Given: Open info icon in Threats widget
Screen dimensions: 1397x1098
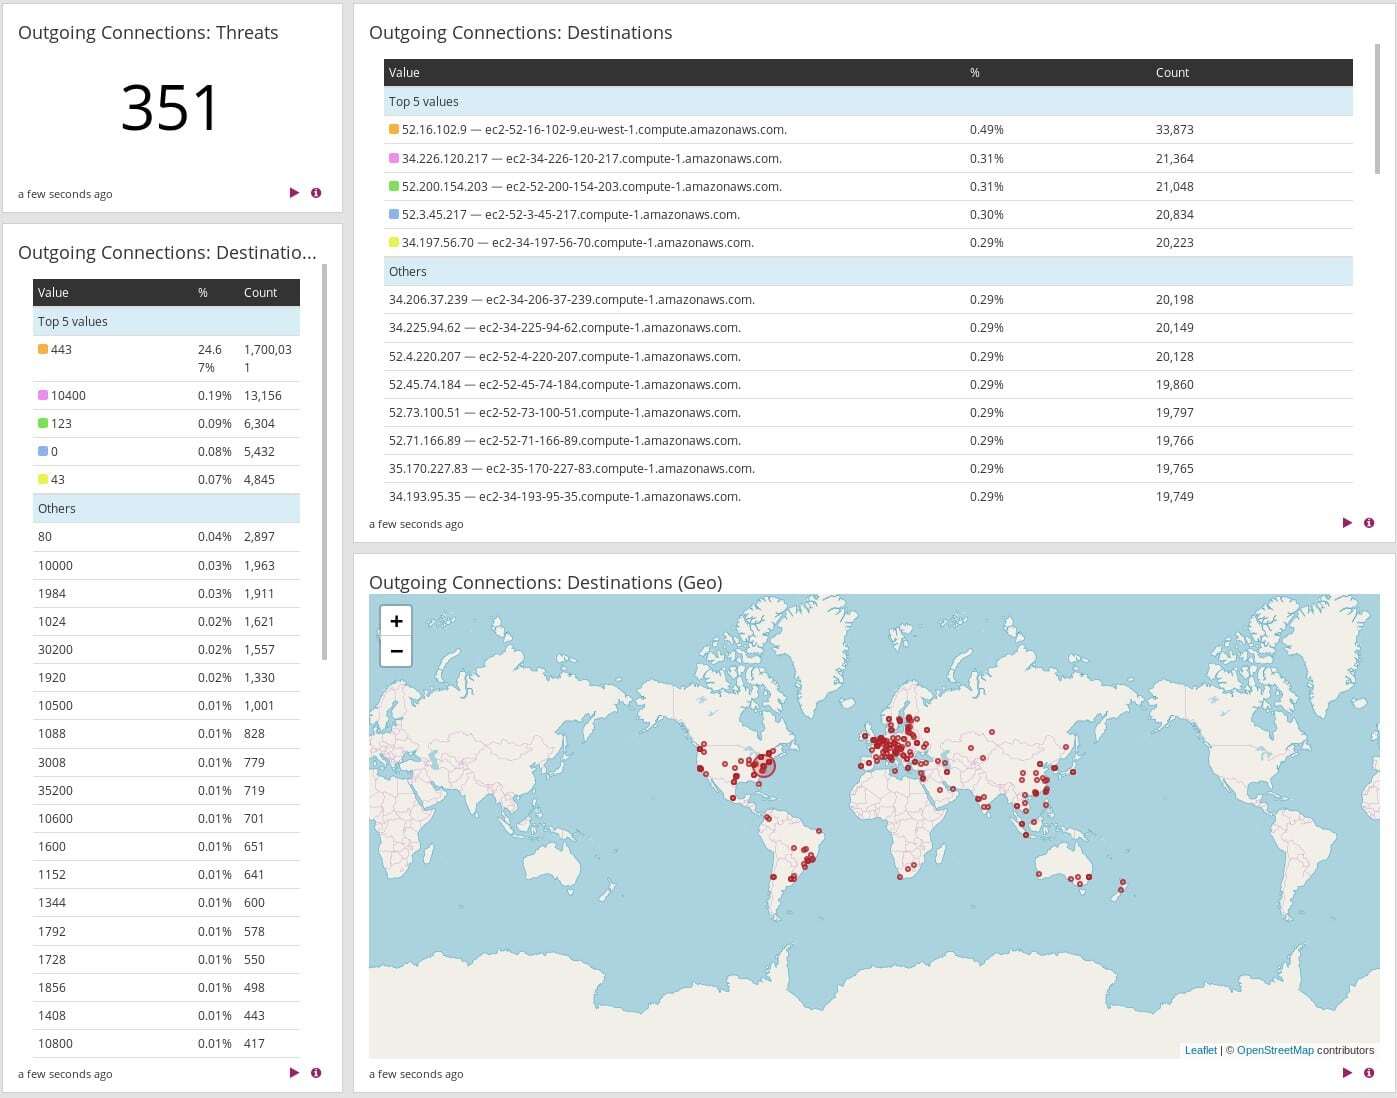Looking at the screenshot, I should (316, 193).
